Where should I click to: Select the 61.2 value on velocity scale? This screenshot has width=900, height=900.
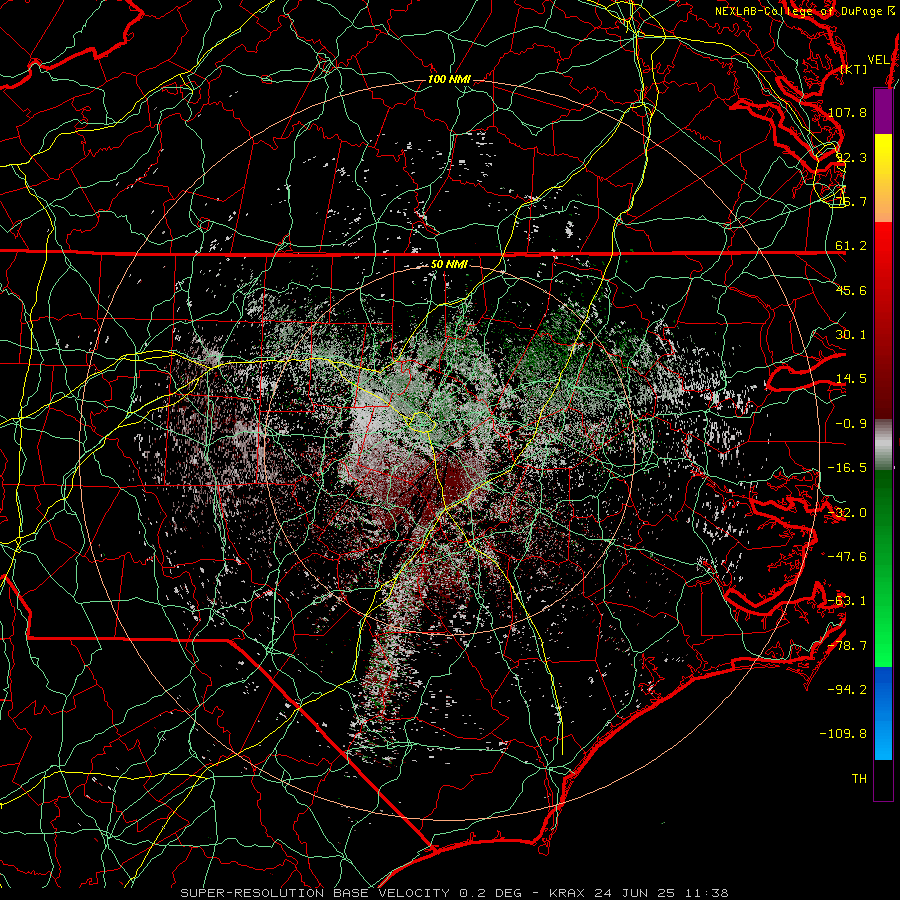click(x=851, y=246)
